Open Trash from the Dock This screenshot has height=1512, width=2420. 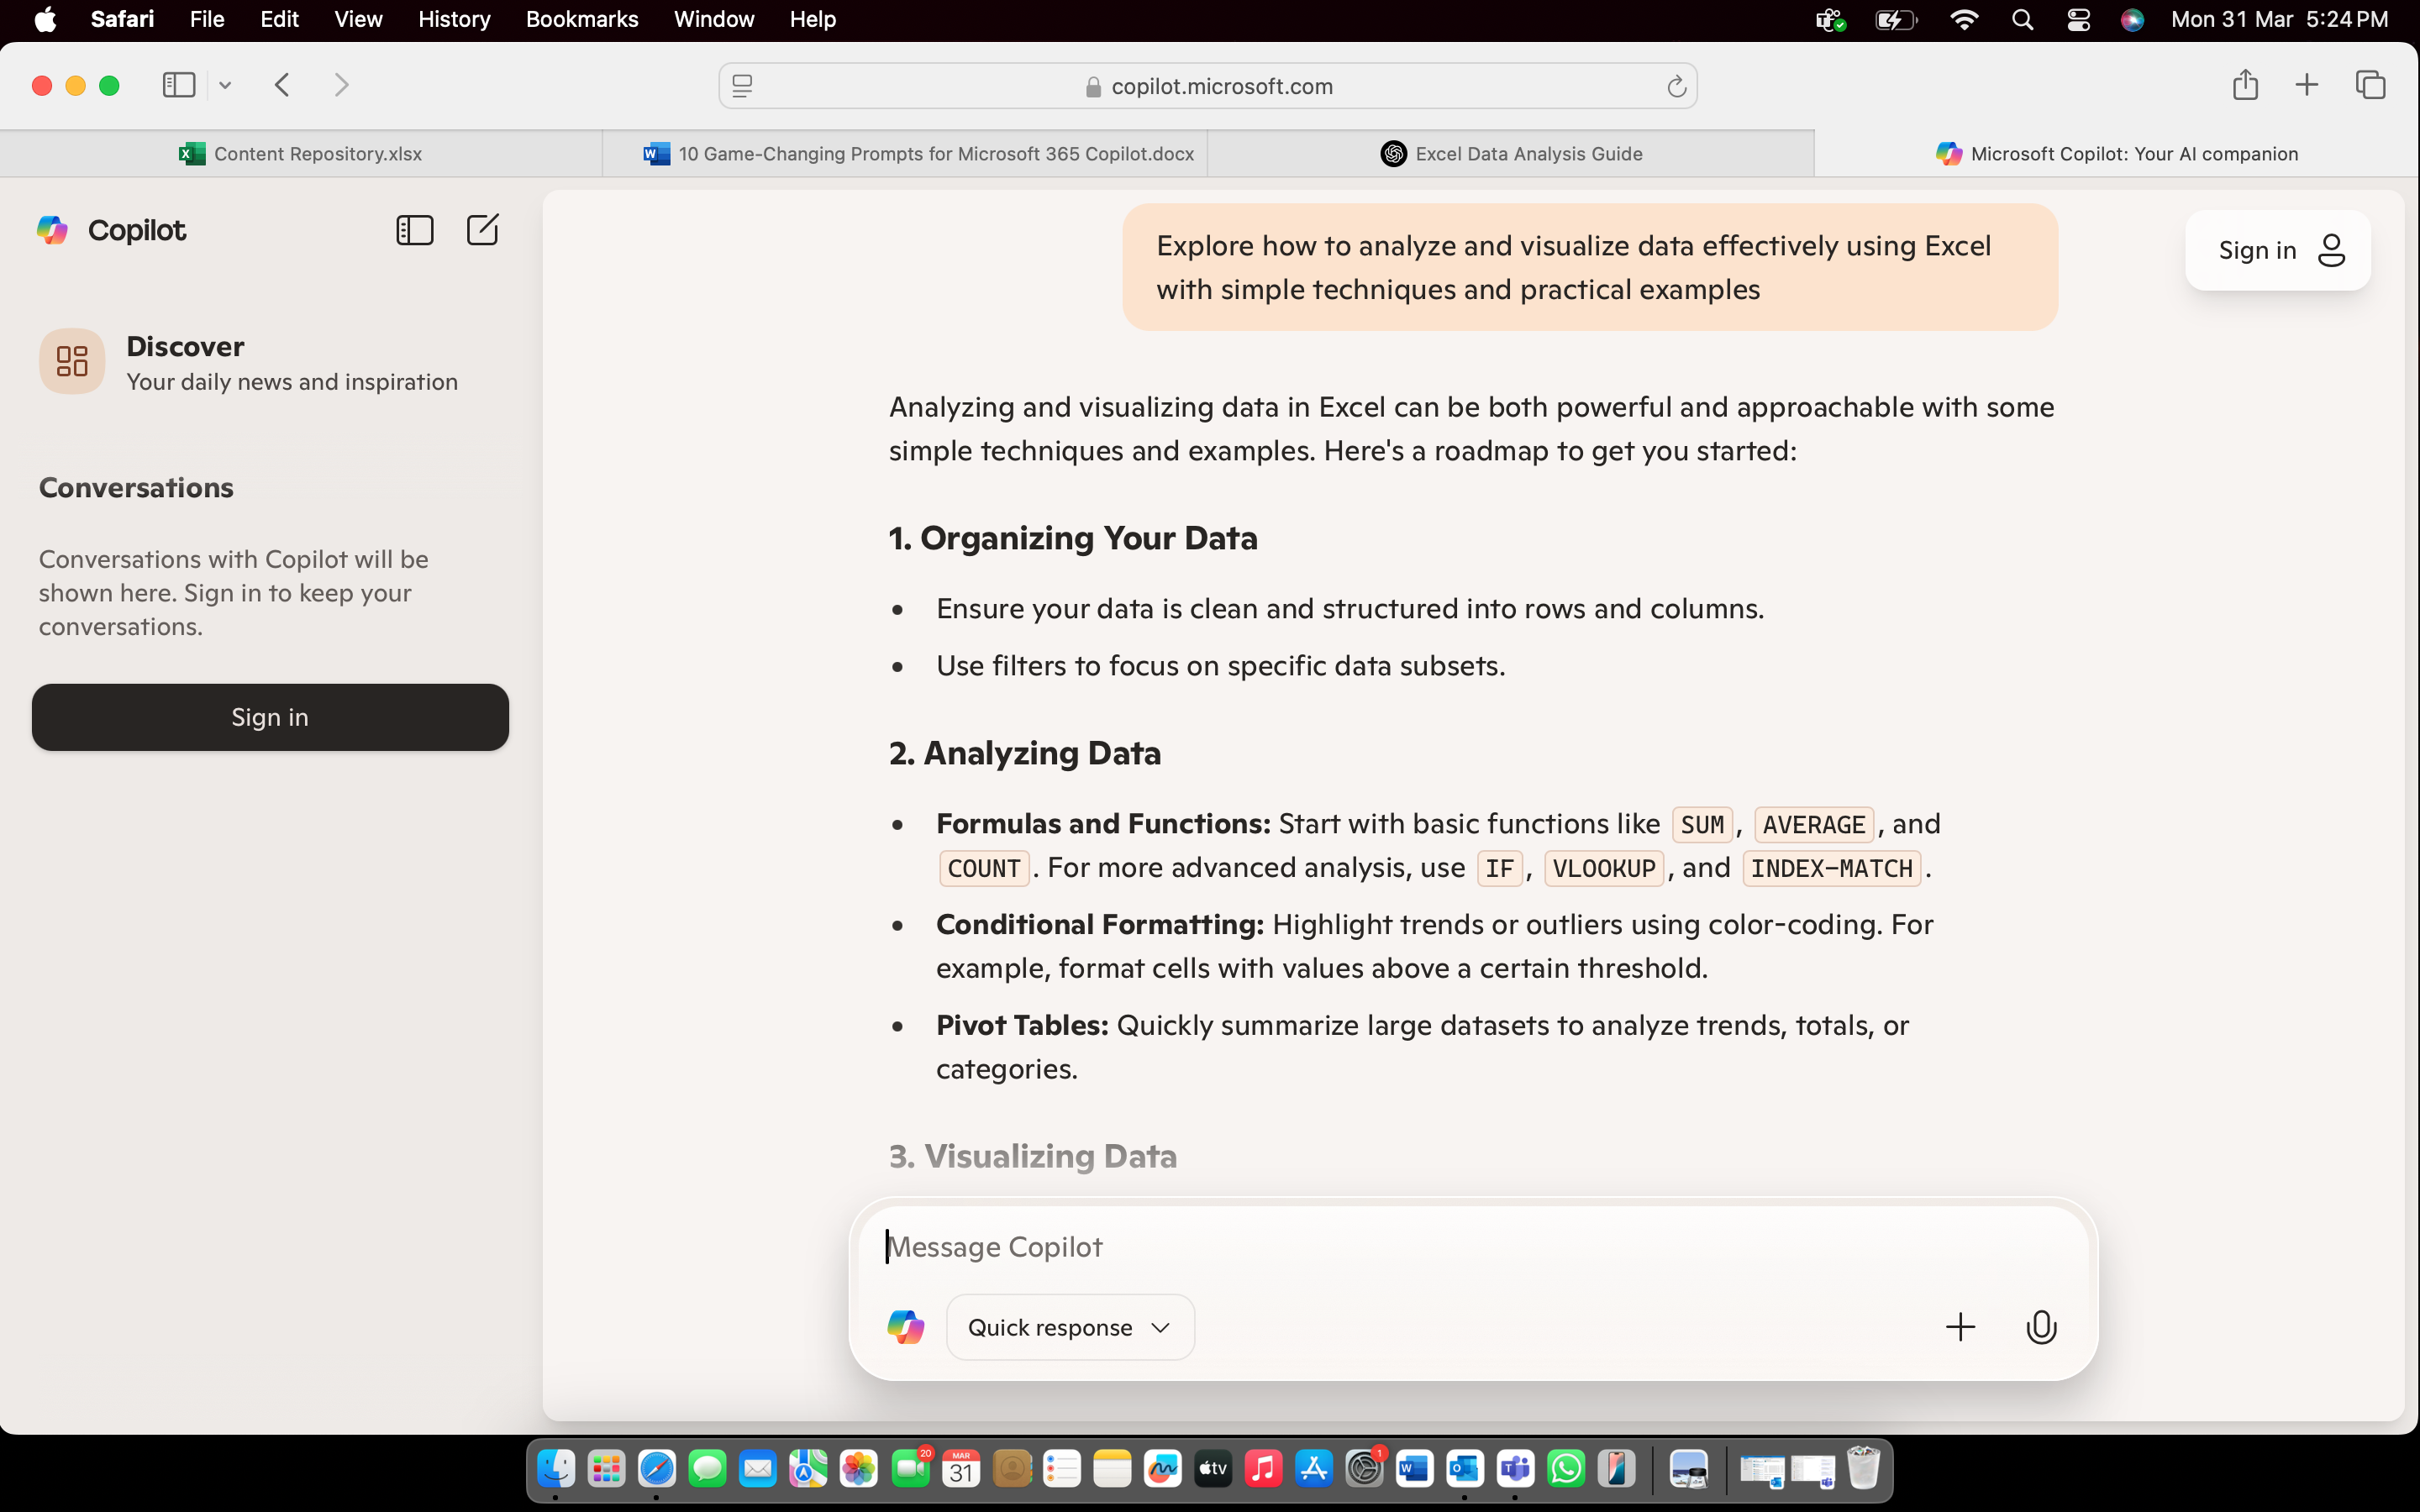pos(1863,1468)
